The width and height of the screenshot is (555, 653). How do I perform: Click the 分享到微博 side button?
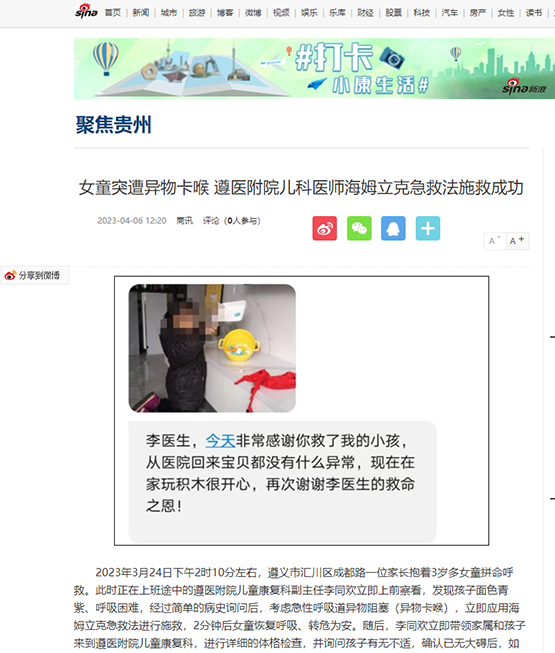tap(34, 275)
